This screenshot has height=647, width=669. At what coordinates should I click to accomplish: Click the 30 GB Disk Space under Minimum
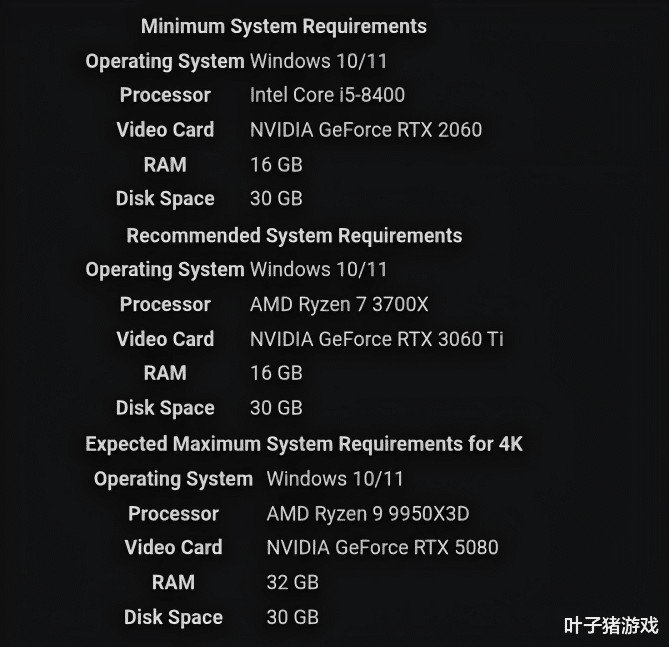[x=276, y=198]
